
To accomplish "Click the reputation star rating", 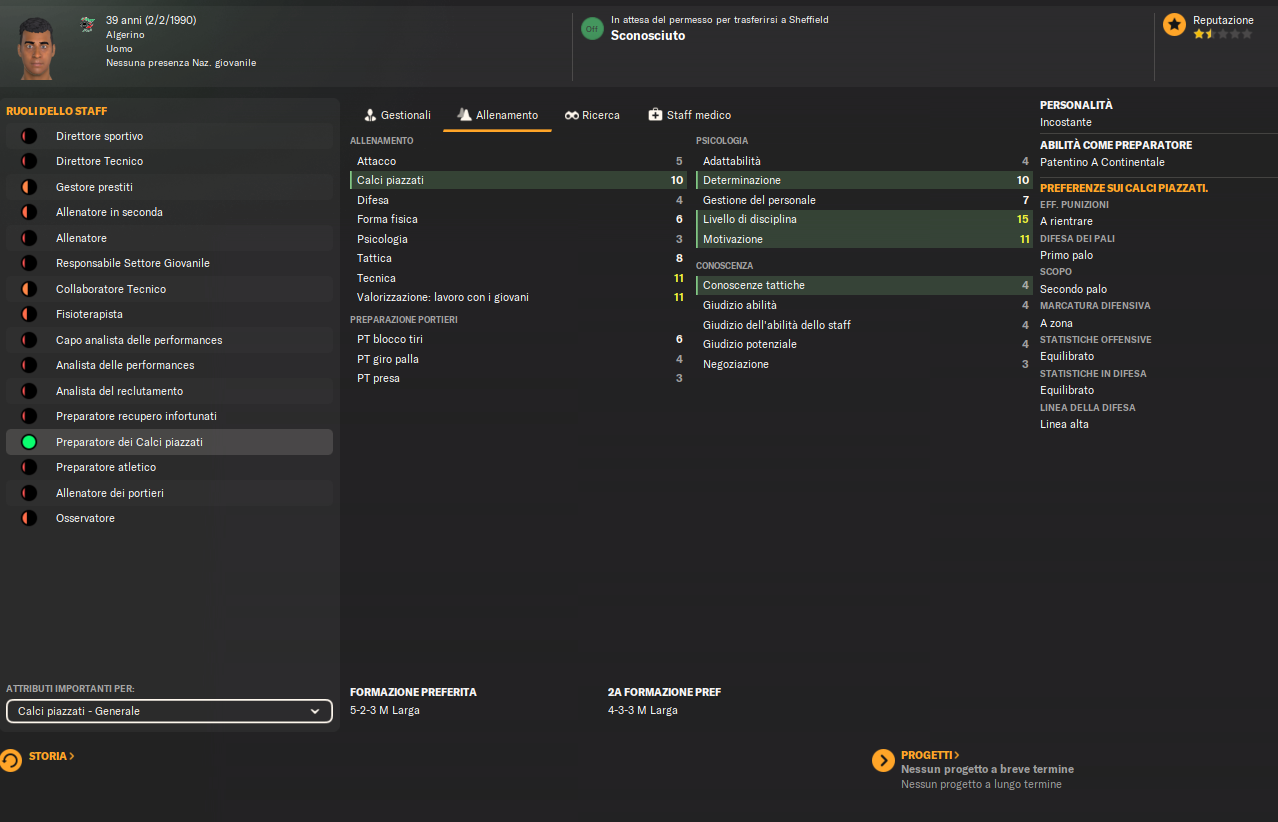I will point(1222,34).
